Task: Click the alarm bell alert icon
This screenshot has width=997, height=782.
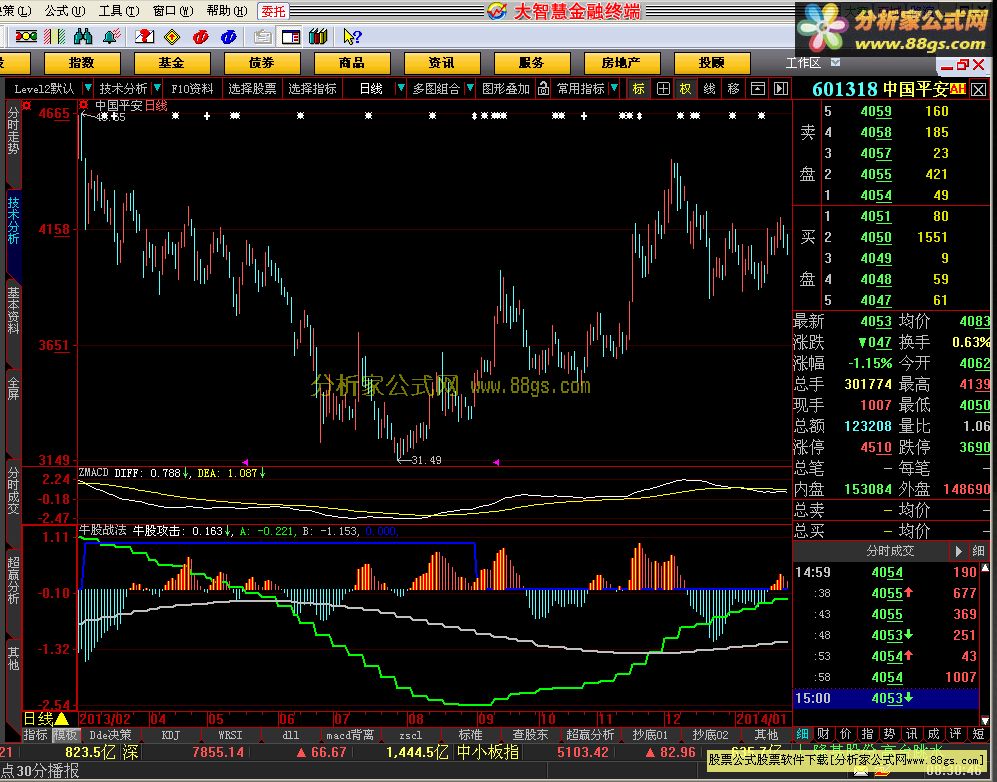Action: 112,37
